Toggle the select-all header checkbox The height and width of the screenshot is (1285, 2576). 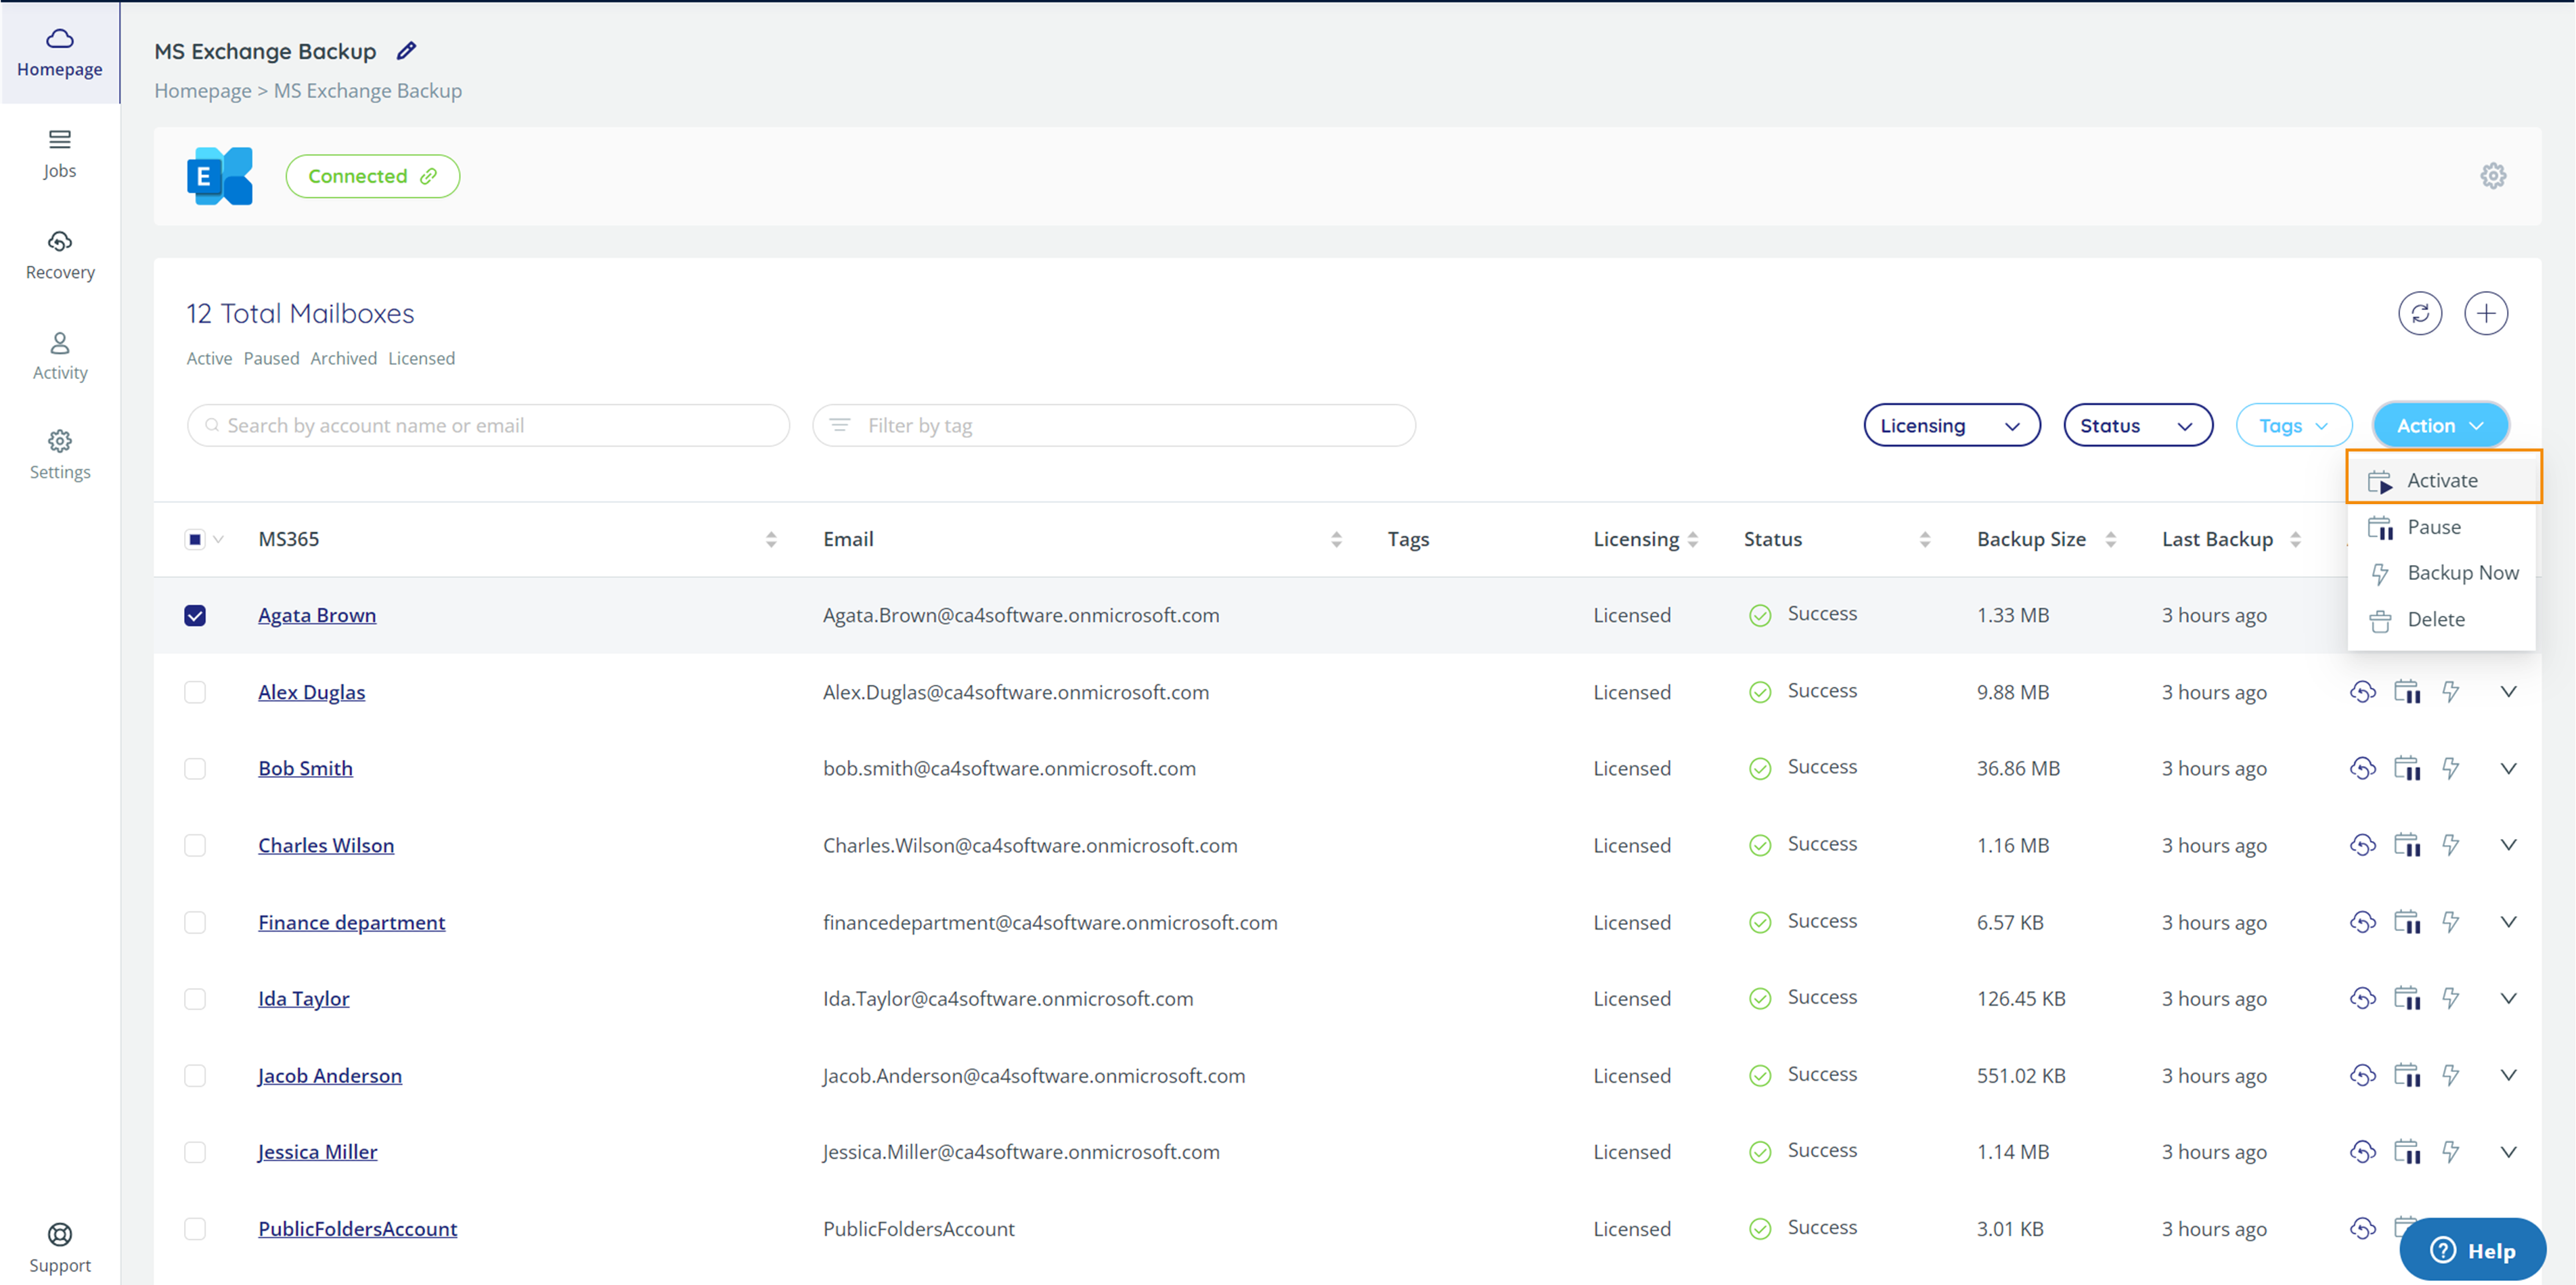[x=195, y=539]
